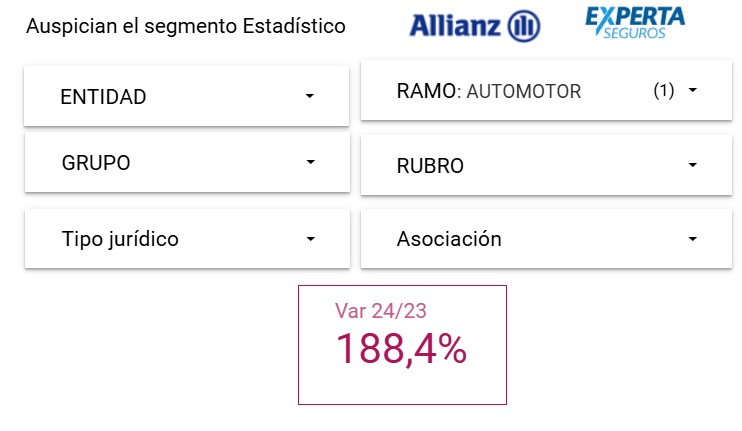Click the RAMO label text

pos(426,91)
